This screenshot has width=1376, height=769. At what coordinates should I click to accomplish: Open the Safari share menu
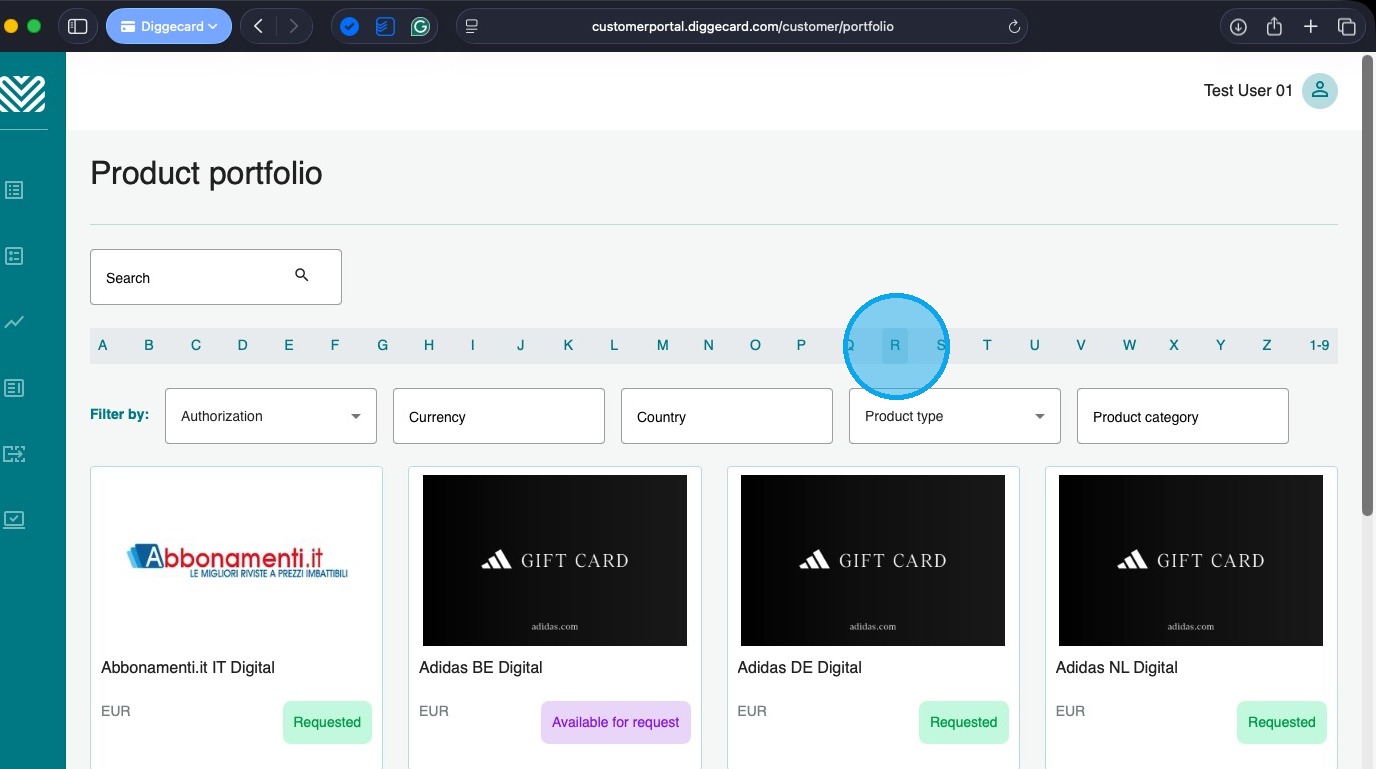tap(1274, 27)
